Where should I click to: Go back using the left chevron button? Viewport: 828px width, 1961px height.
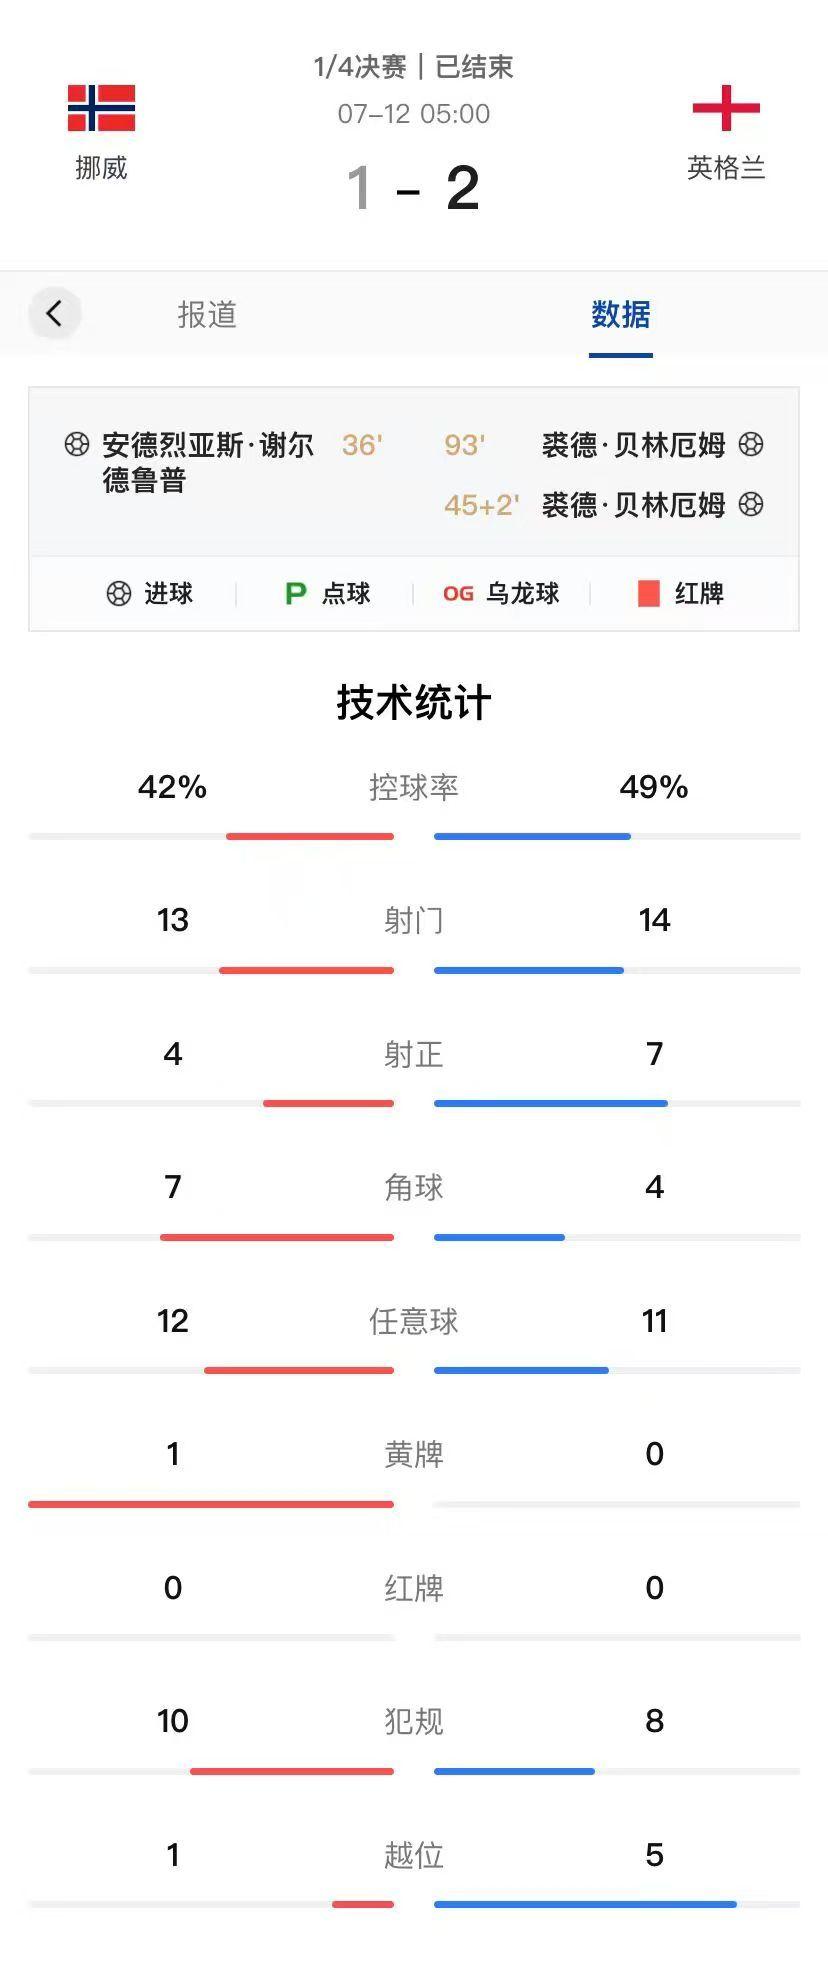click(x=54, y=313)
